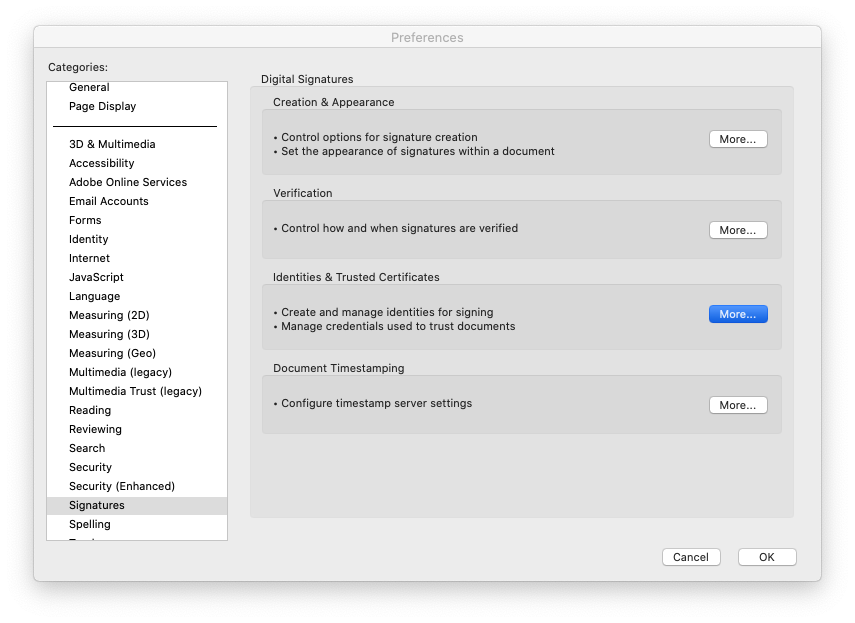This screenshot has width=855, height=623.
Task: Select the Forms category
Action: click(x=85, y=220)
